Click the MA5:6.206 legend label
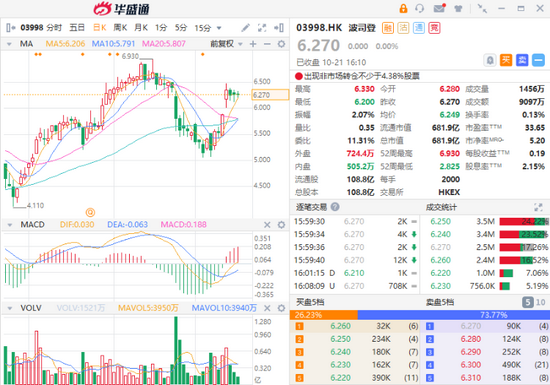 click(x=65, y=44)
